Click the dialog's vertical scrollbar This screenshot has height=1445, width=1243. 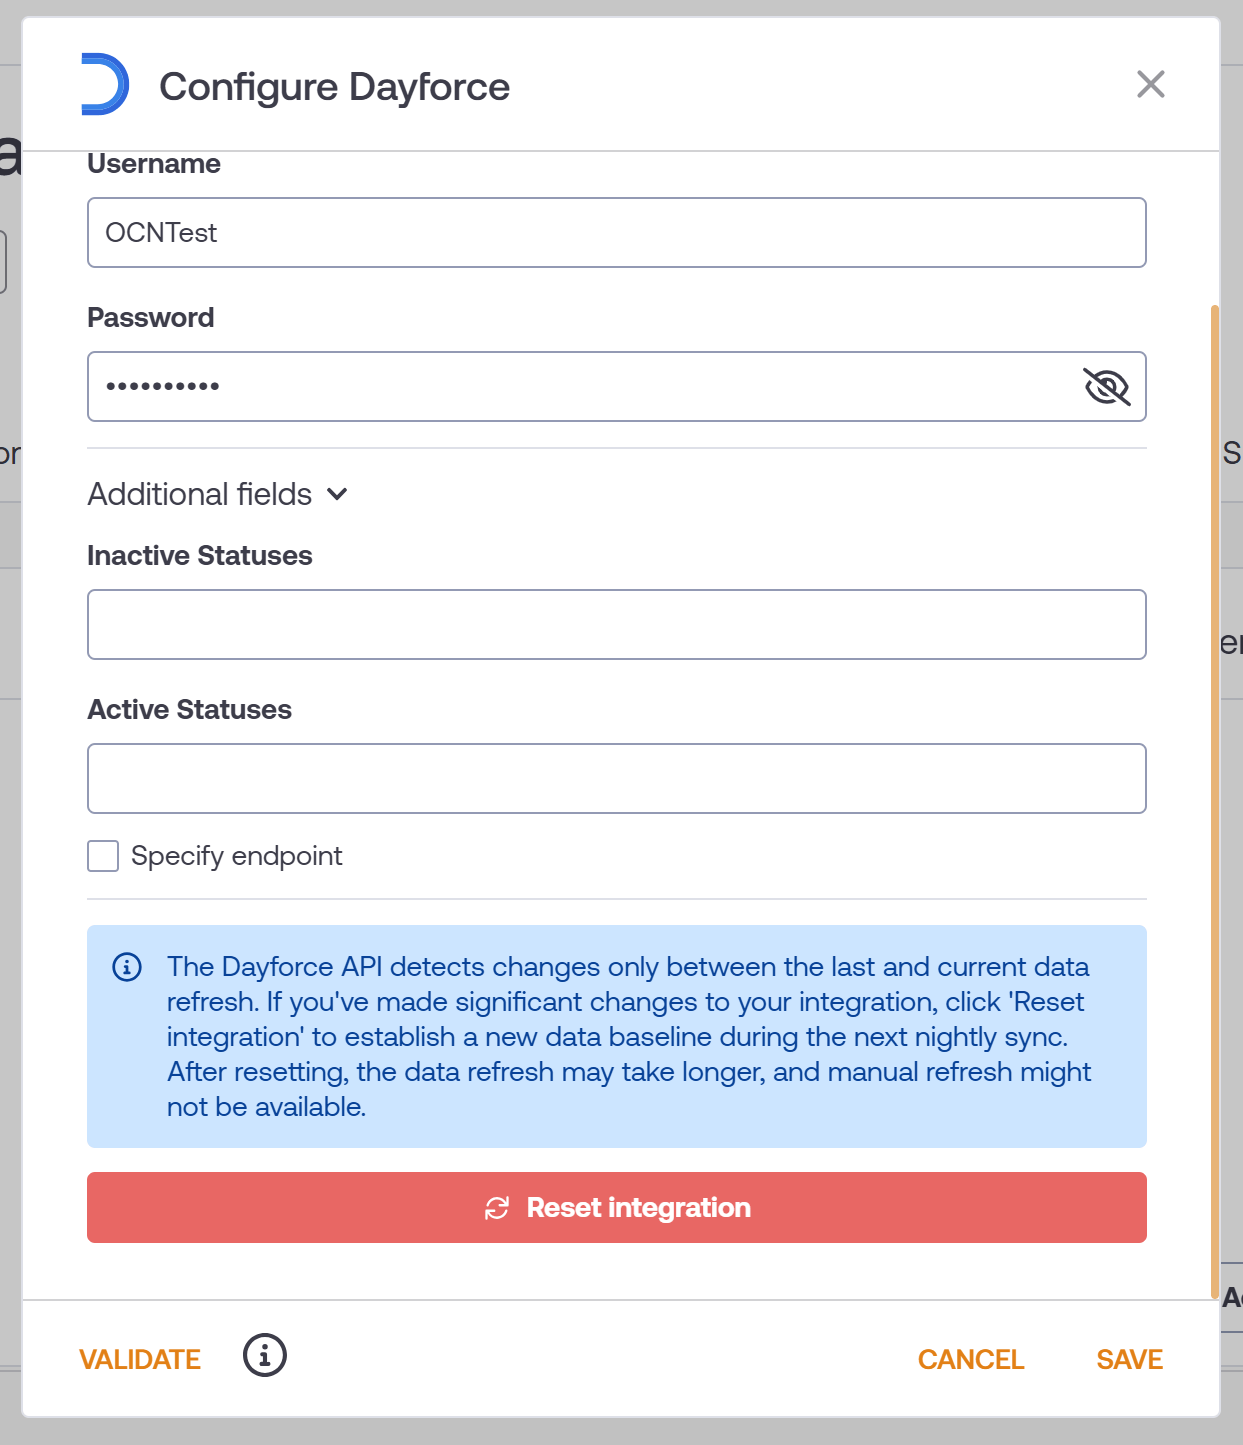tap(1215, 802)
